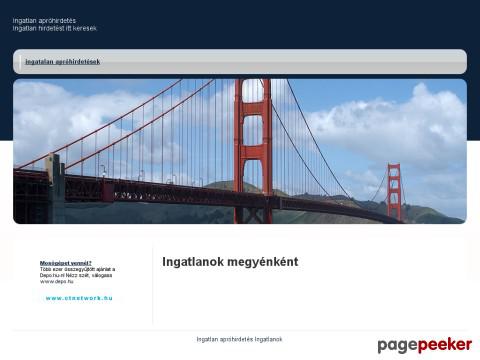This screenshot has width=480, height=360.
Task: Open the 'Ingatlan apróhirdetések' menu link
Action: [63, 62]
